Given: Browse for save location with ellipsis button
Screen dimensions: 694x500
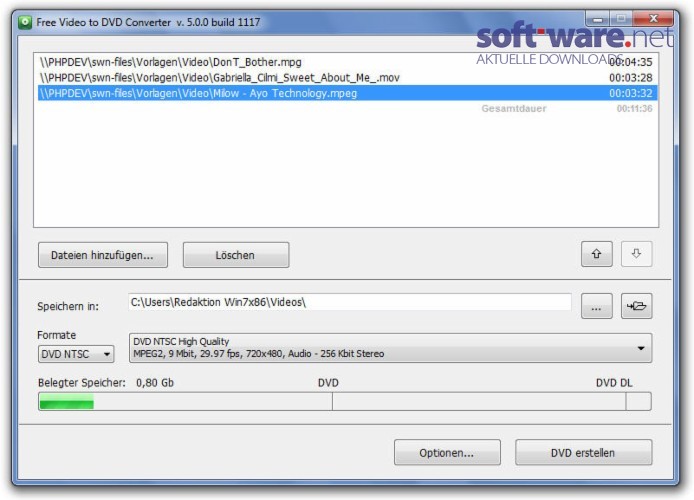Looking at the screenshot, I should 596,306.
